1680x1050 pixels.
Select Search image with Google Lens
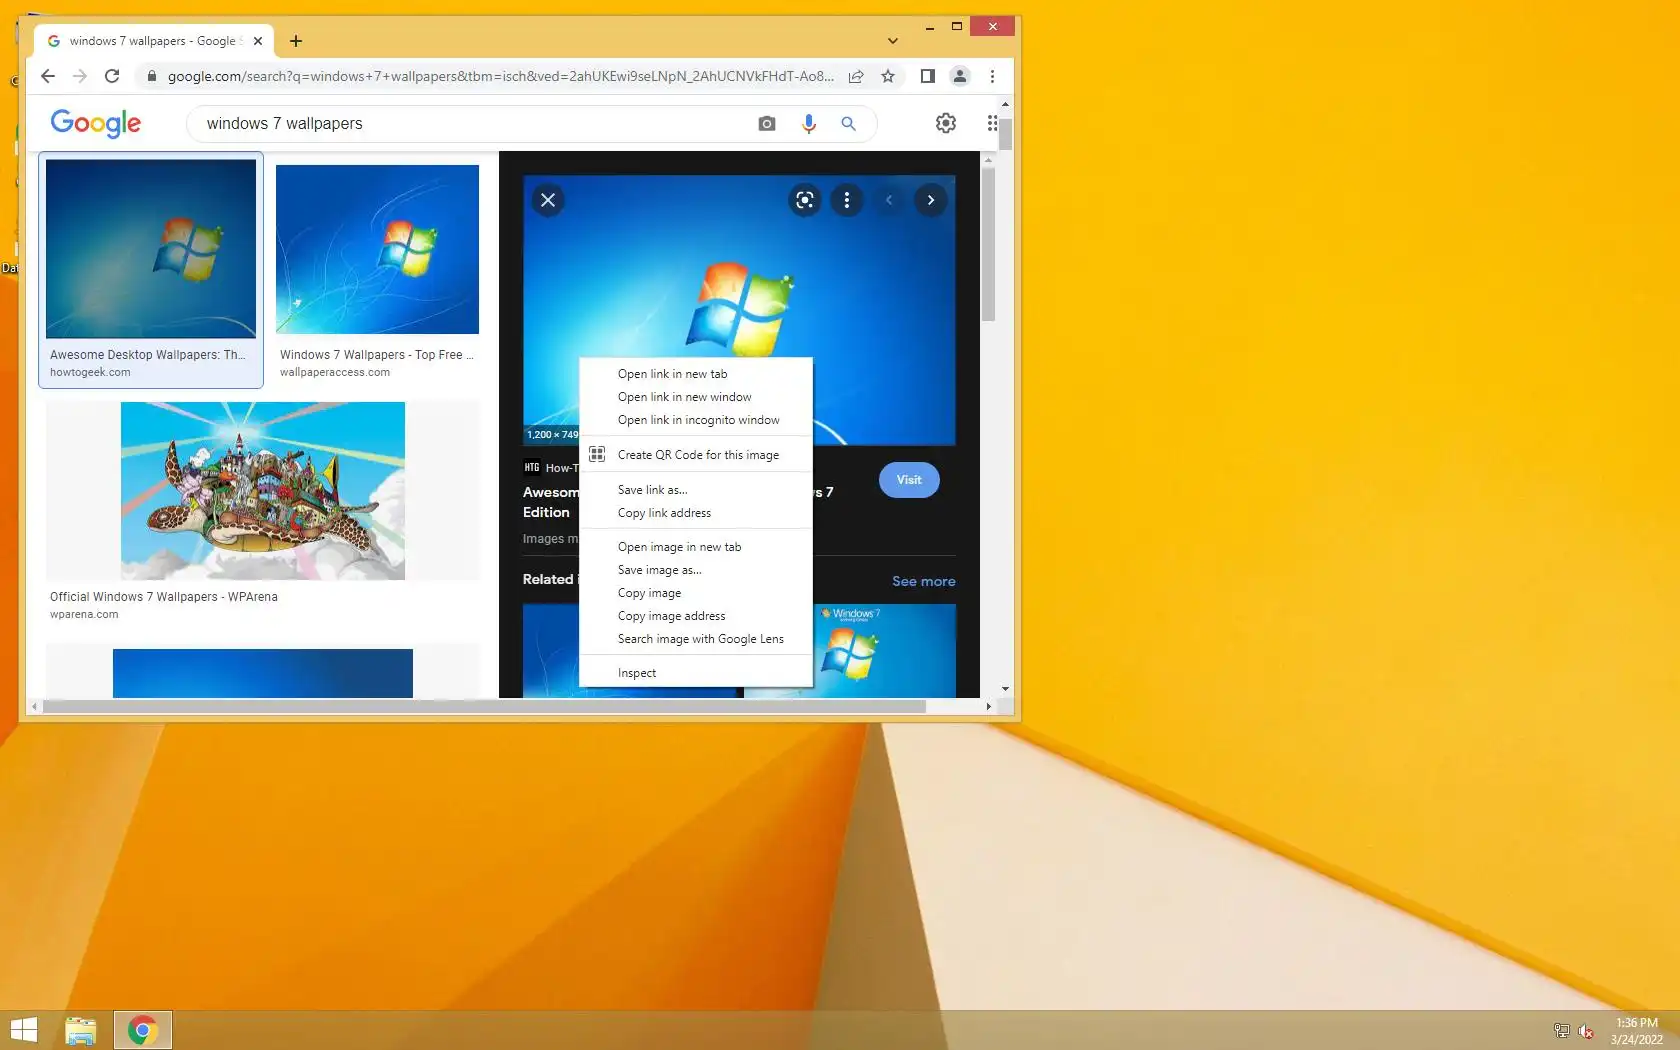[x=696, y=639]
